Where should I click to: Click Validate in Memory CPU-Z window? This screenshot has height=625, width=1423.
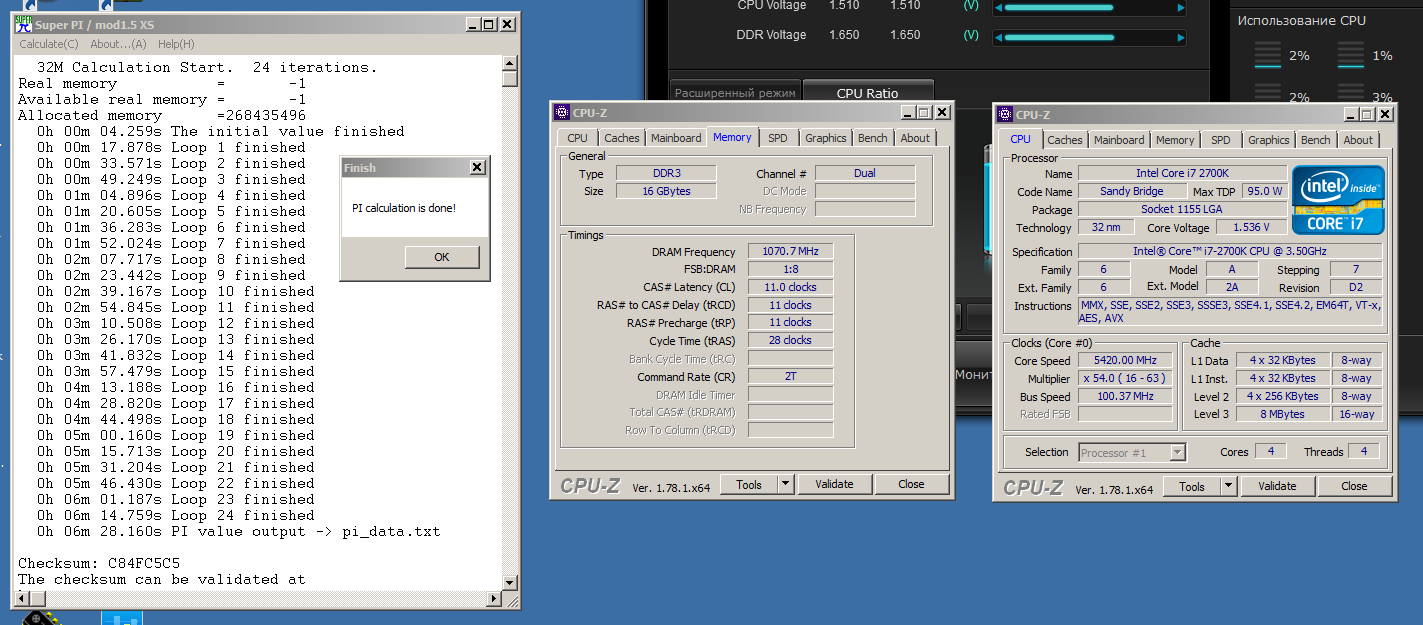click(834, 484)
